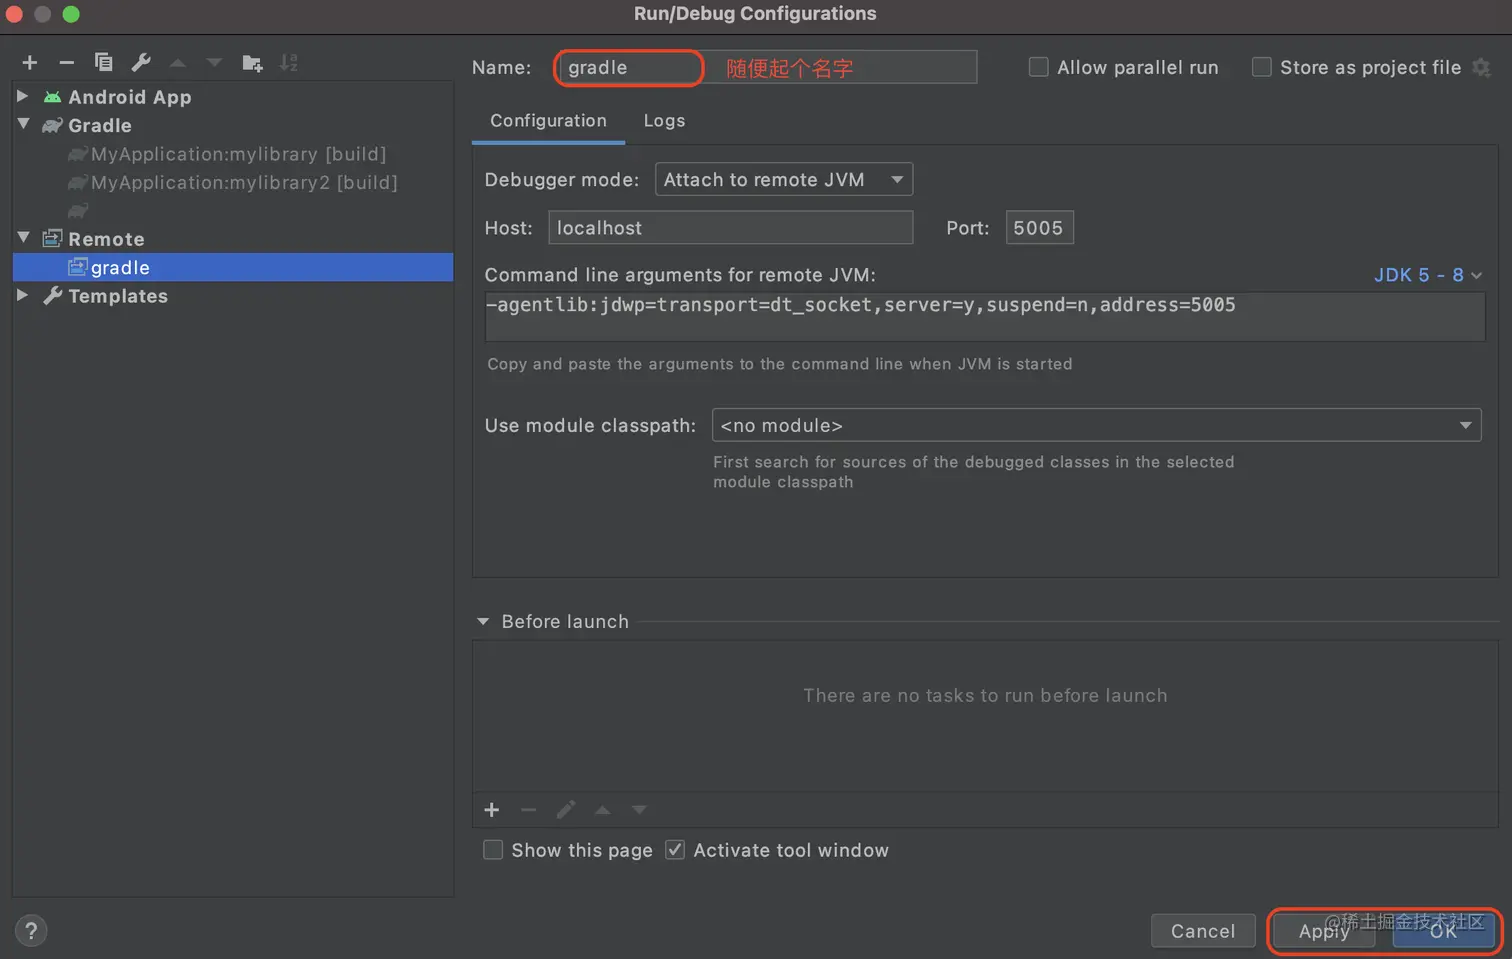1512x959 pixels.
Task: Click the Name input field
Action: click(x=766, y=67)
